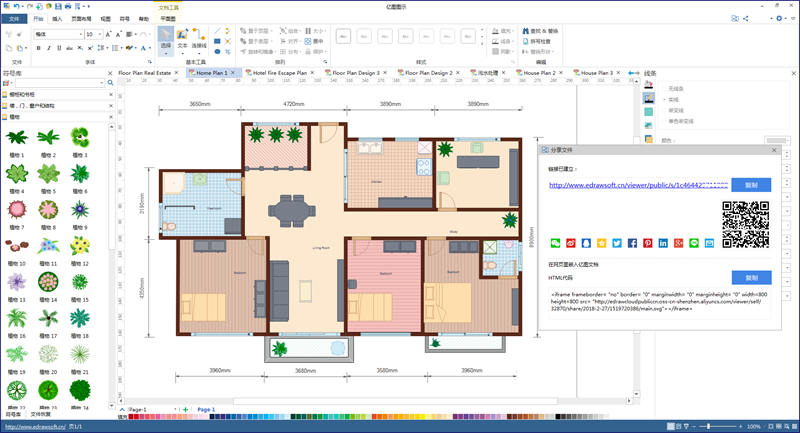800x433 pixels.
Task: Click the save icon in quick access bar
Action: tap(58, 6)
